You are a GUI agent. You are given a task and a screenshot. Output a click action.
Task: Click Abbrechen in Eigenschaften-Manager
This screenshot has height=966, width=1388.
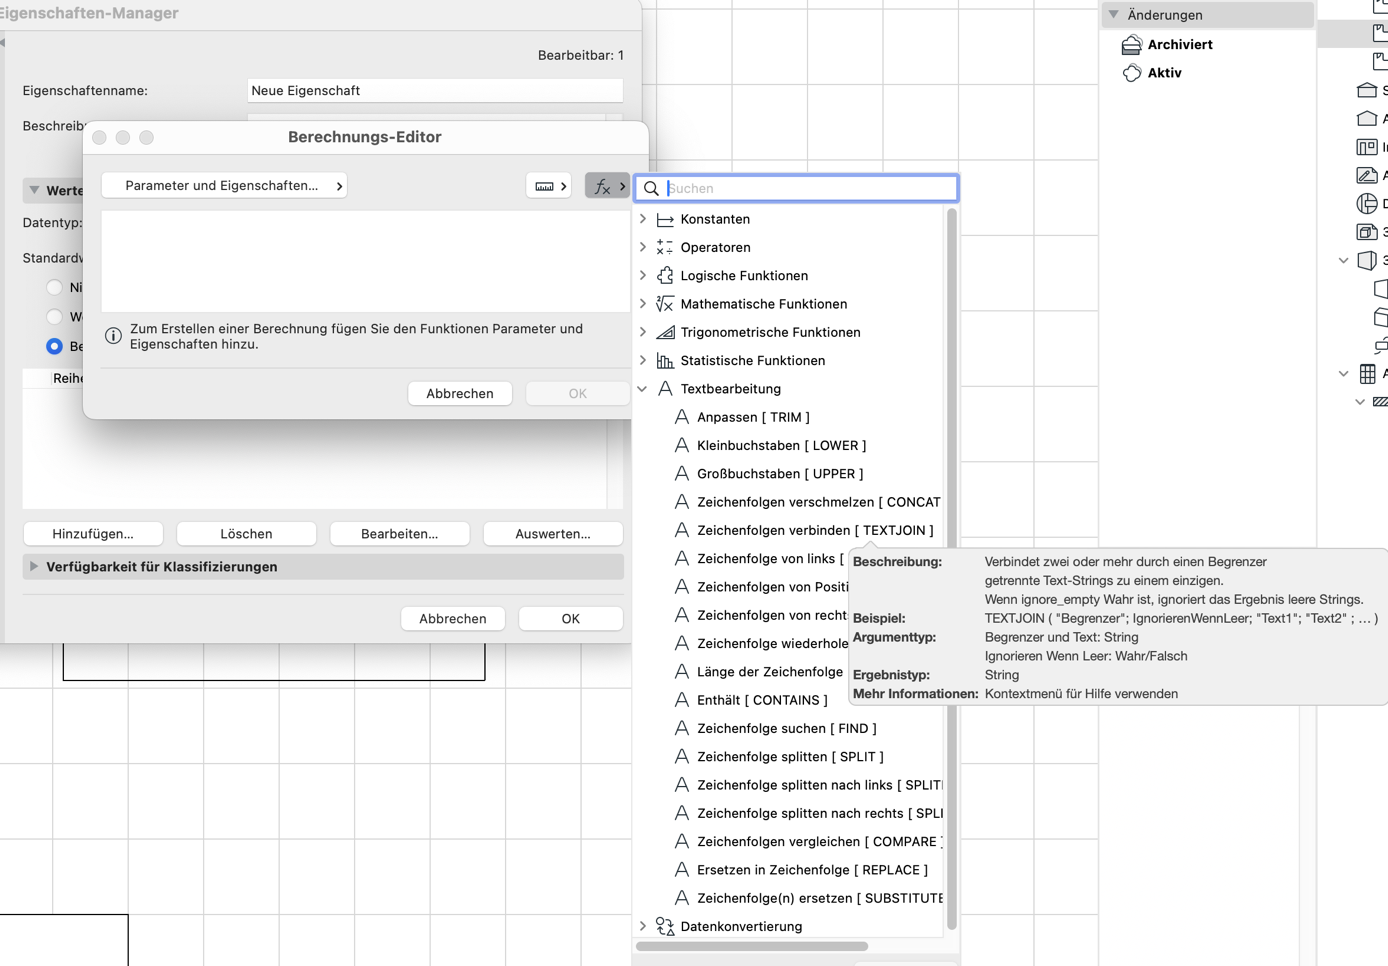click(453, 618)
